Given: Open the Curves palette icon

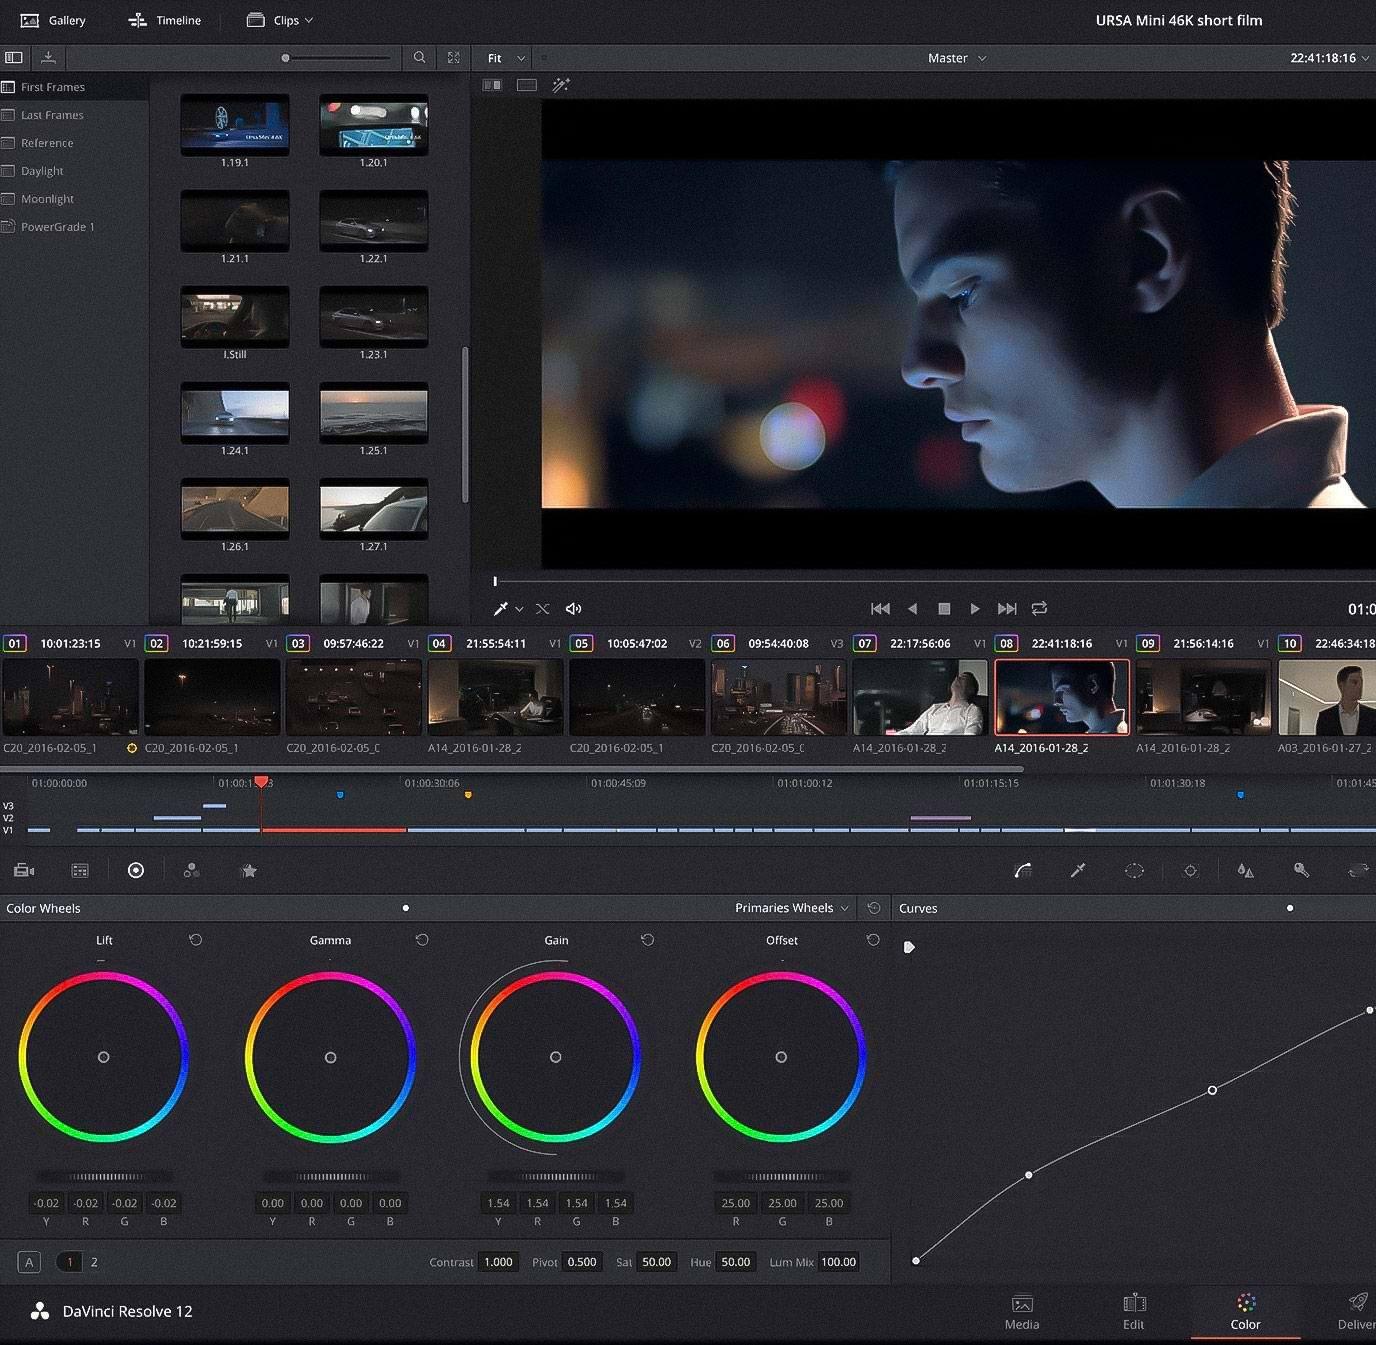Looking at the screenshot, I should coord(1022,871).
